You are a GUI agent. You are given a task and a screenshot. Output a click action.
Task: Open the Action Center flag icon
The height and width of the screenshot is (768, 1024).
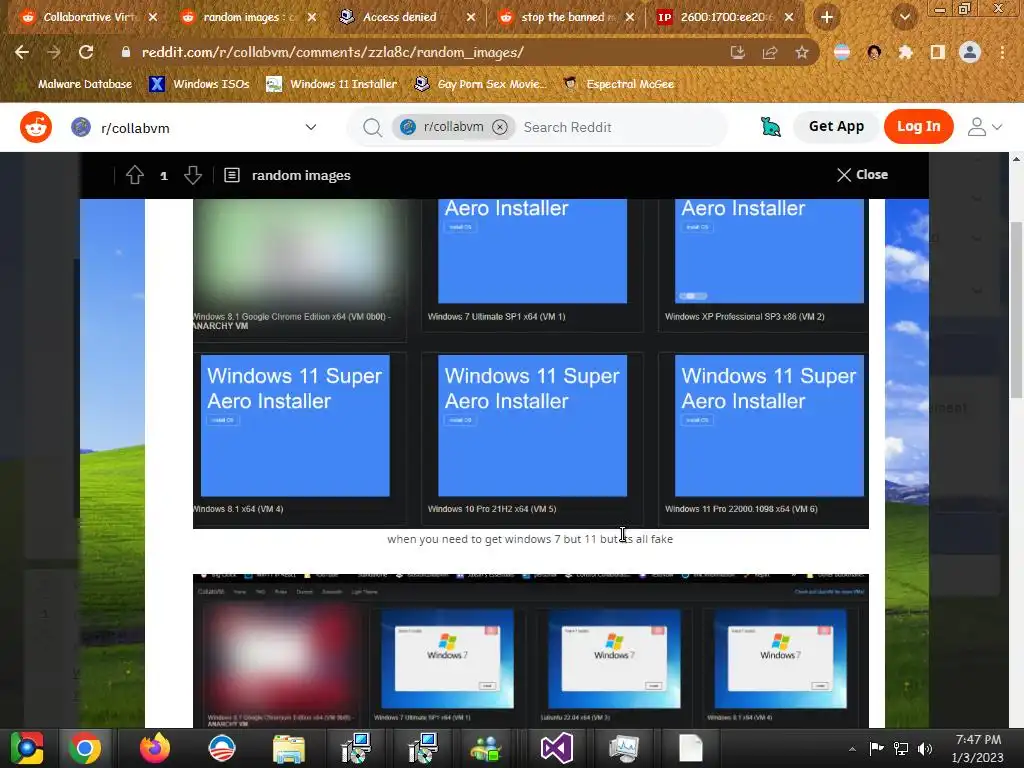tap(876, 748)
